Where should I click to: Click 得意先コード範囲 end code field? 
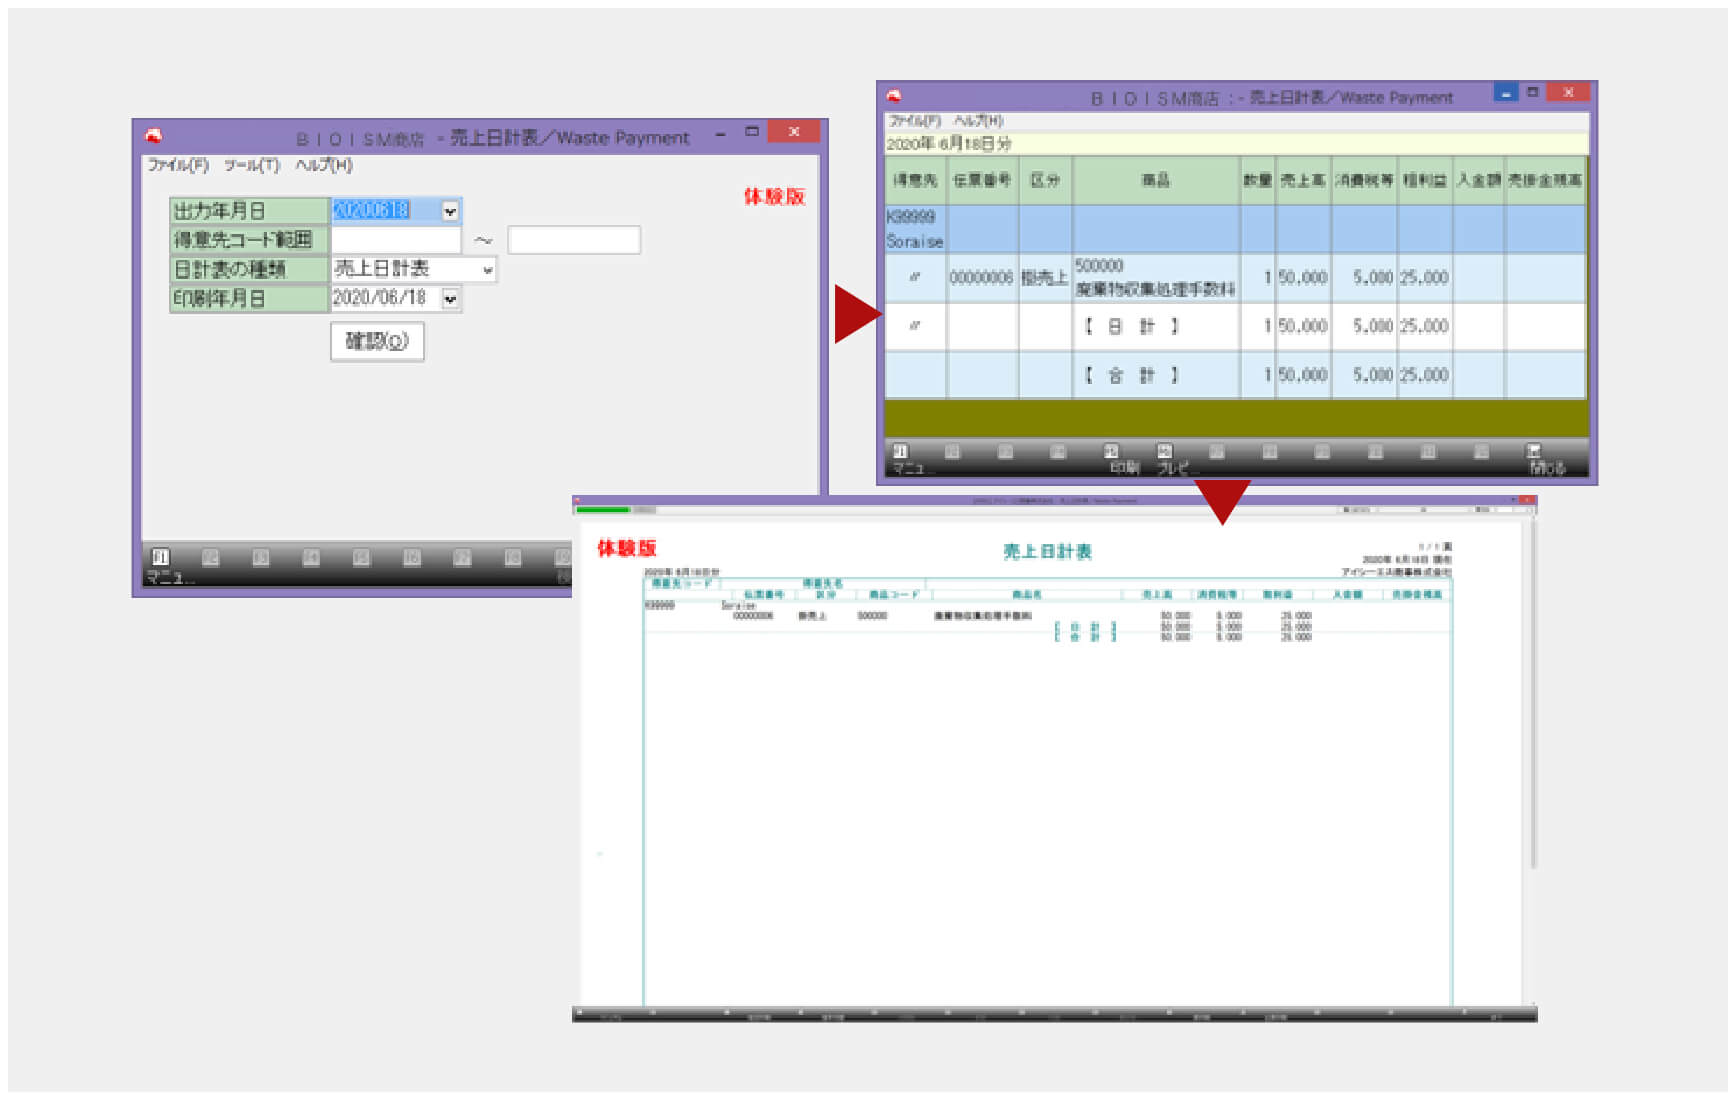(574, 240)
